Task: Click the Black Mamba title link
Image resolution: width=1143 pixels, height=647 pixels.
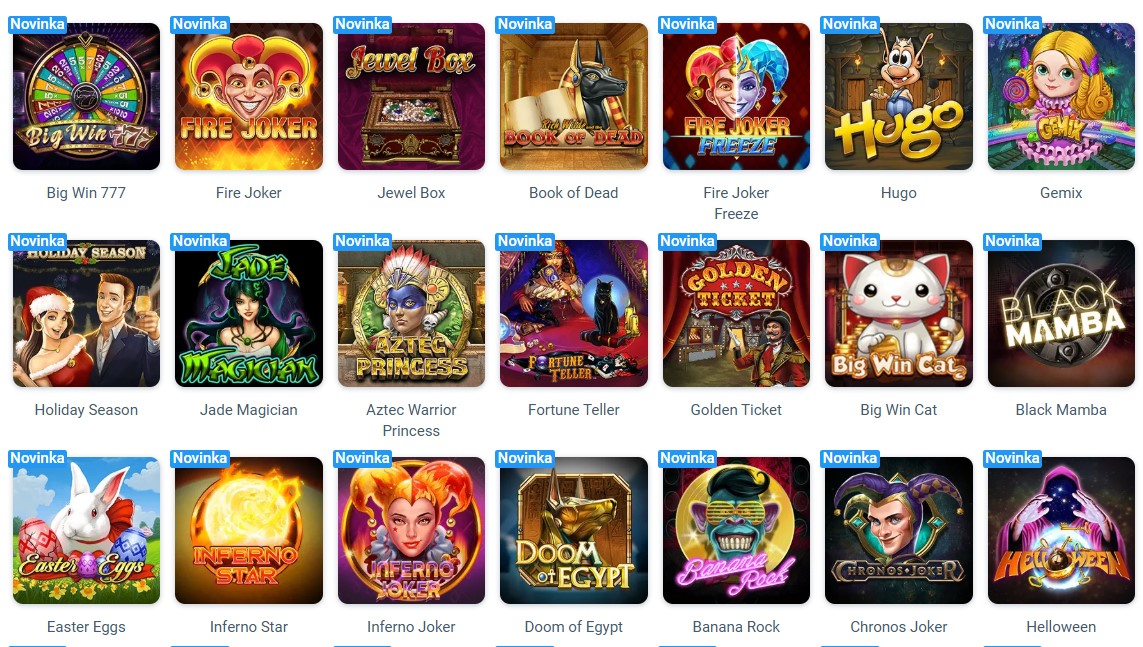Action: (1061, 410)
